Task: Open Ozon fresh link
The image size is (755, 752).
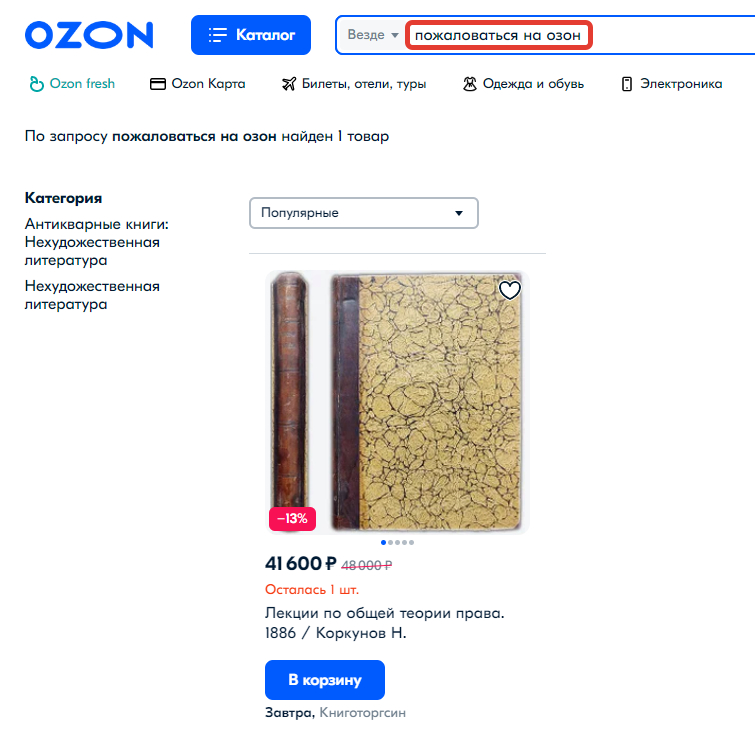Action: 72,84
